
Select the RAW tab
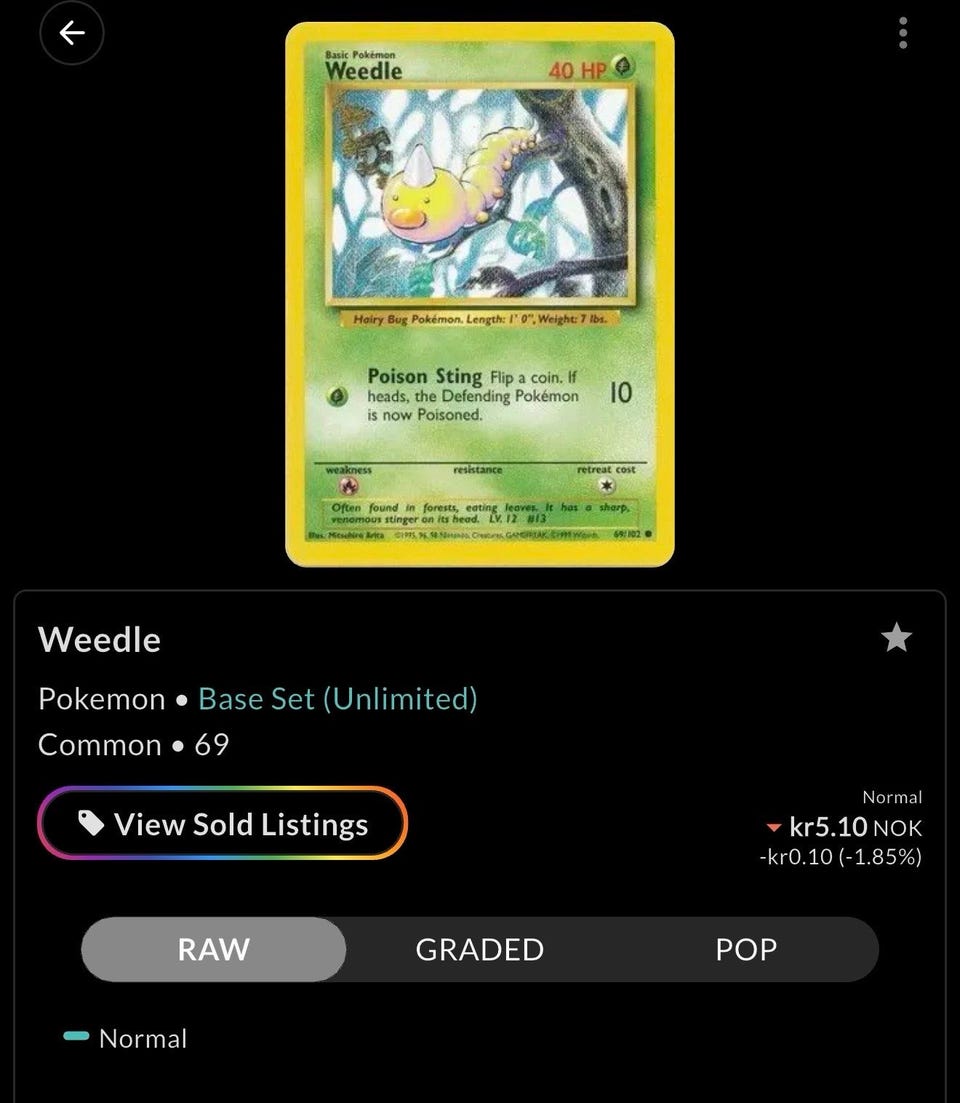(214, 949)
